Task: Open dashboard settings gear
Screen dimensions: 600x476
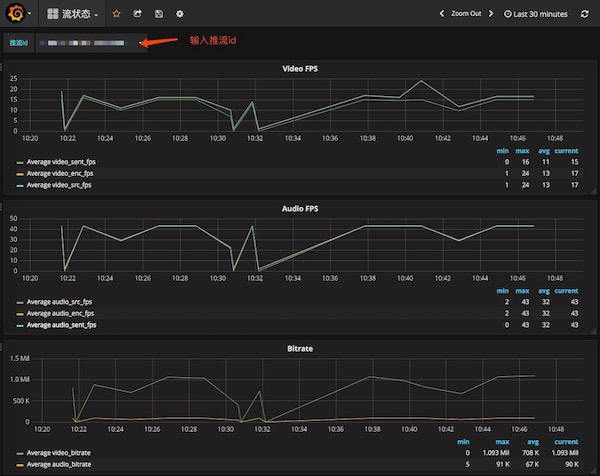Action: point(179,14)
